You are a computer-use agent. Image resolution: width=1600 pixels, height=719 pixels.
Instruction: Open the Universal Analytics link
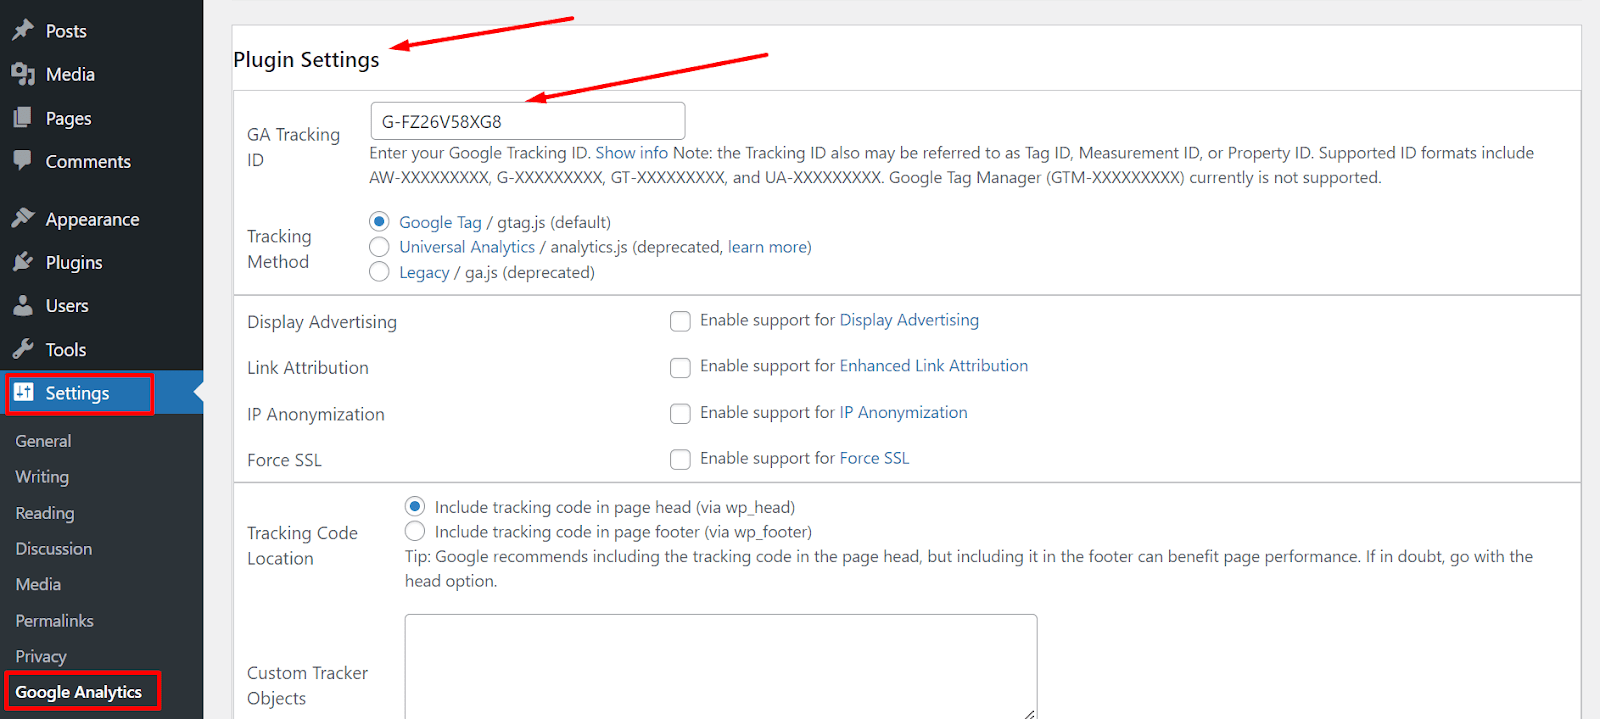point(467,247)
